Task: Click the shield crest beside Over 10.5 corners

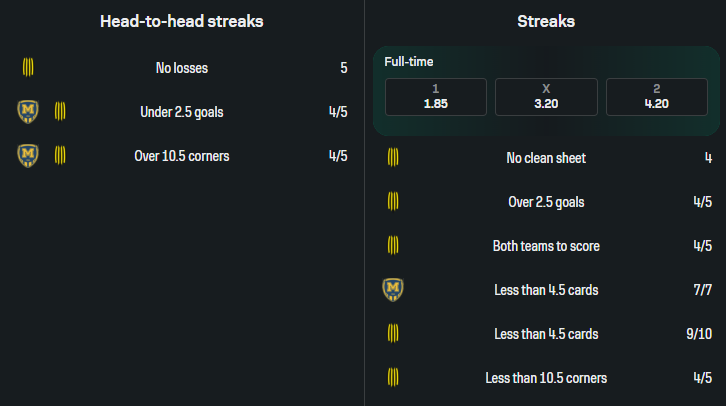Action: 28,155
